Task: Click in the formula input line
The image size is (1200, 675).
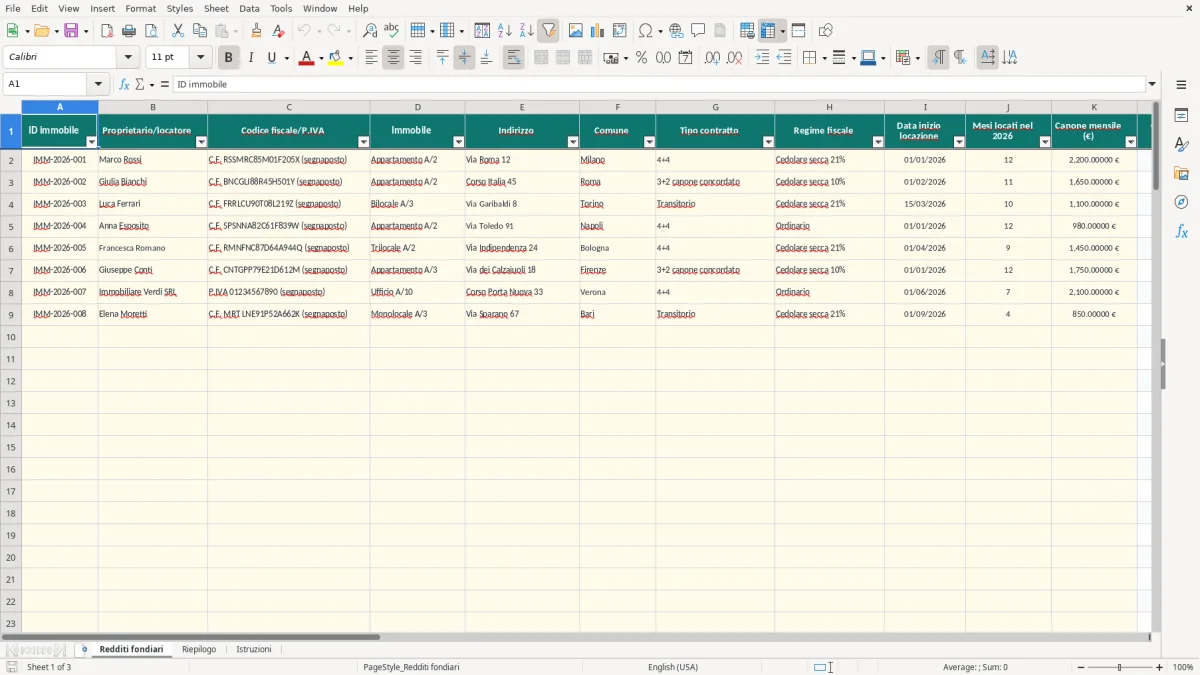Action: click(x=659, y=84)
